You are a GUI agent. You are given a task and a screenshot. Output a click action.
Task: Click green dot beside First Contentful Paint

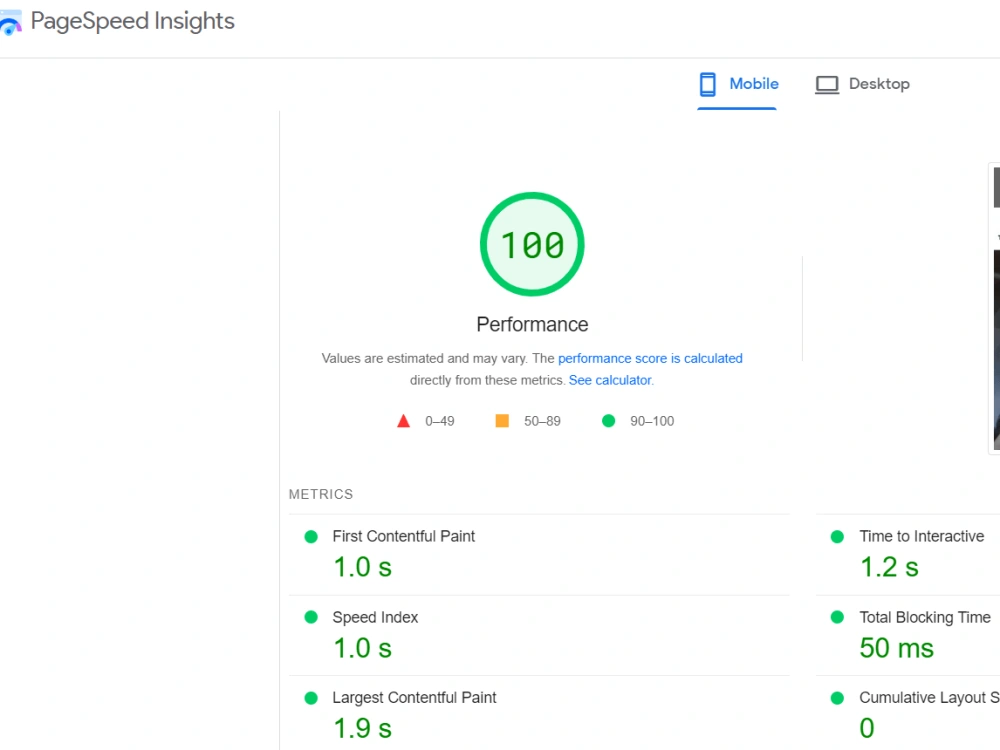tap(311, 536)
